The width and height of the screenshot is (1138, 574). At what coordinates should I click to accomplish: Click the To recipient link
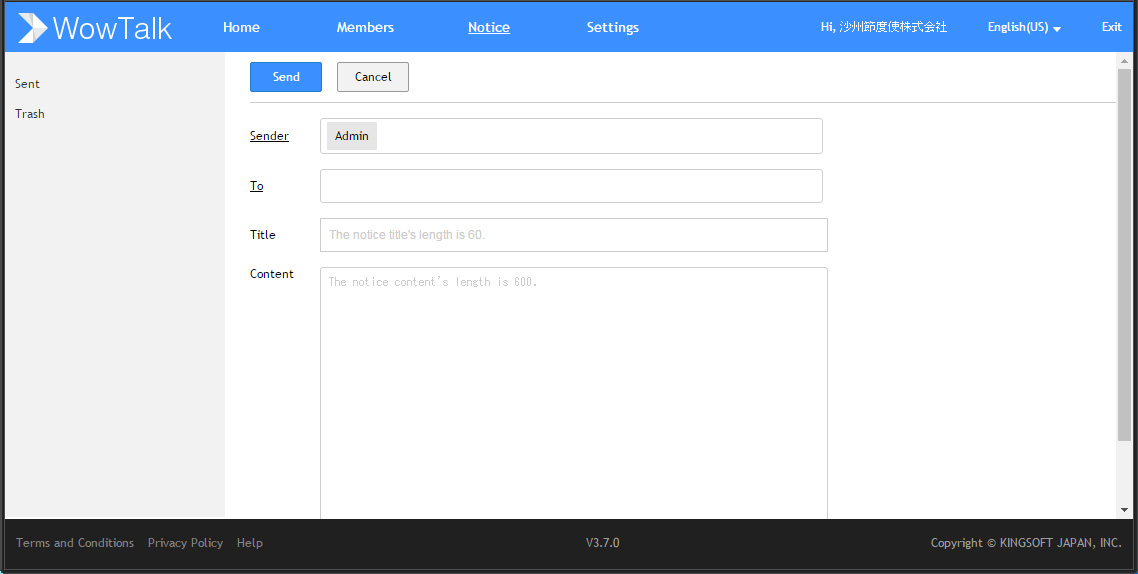pos(257,186)
